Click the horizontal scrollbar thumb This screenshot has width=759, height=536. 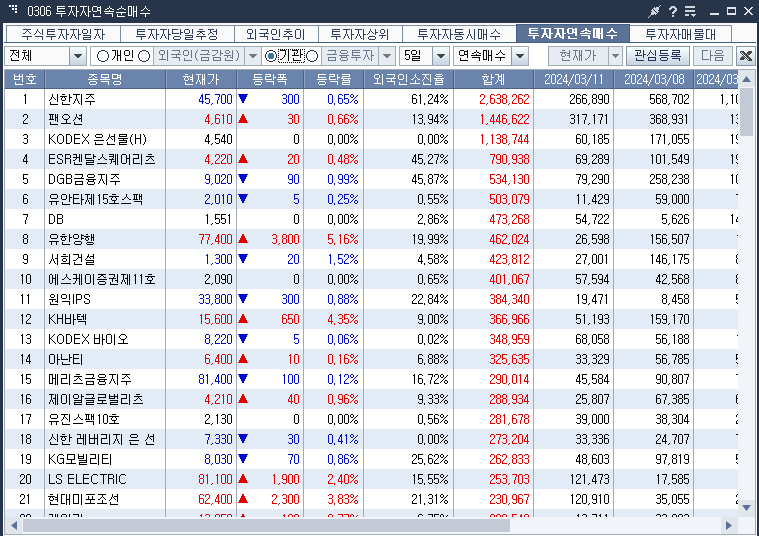tap(266, 525)
